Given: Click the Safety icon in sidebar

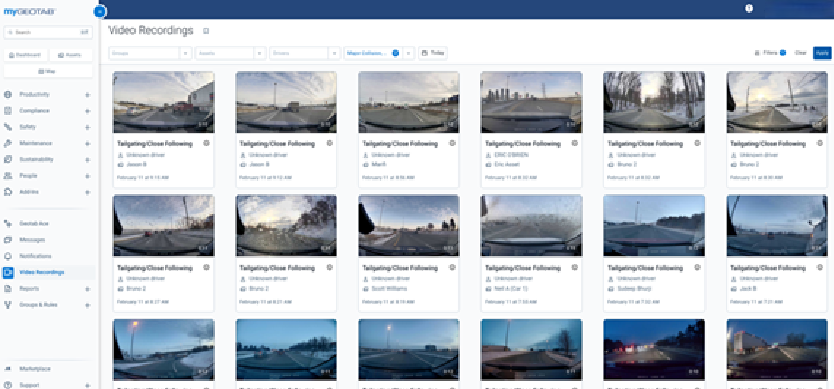Looking at the screenshot, I should point(8,127).
